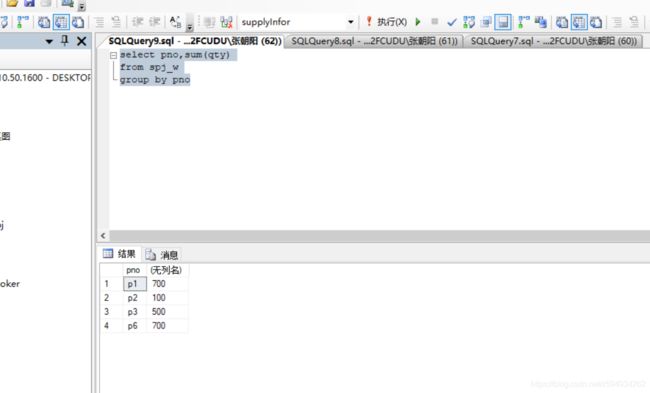This screenshot has width=650, height=393.
Task: Select Results to Grid icon above SQLQuery7 tab
Action: click(x=579, y=22)
